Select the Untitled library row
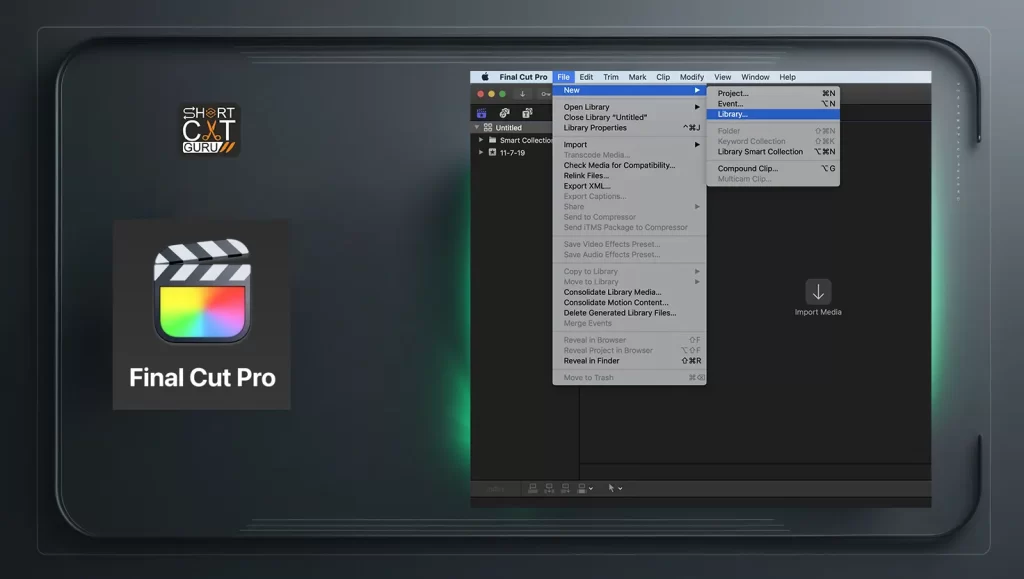1024x579 pixels. tap(512, 127)
